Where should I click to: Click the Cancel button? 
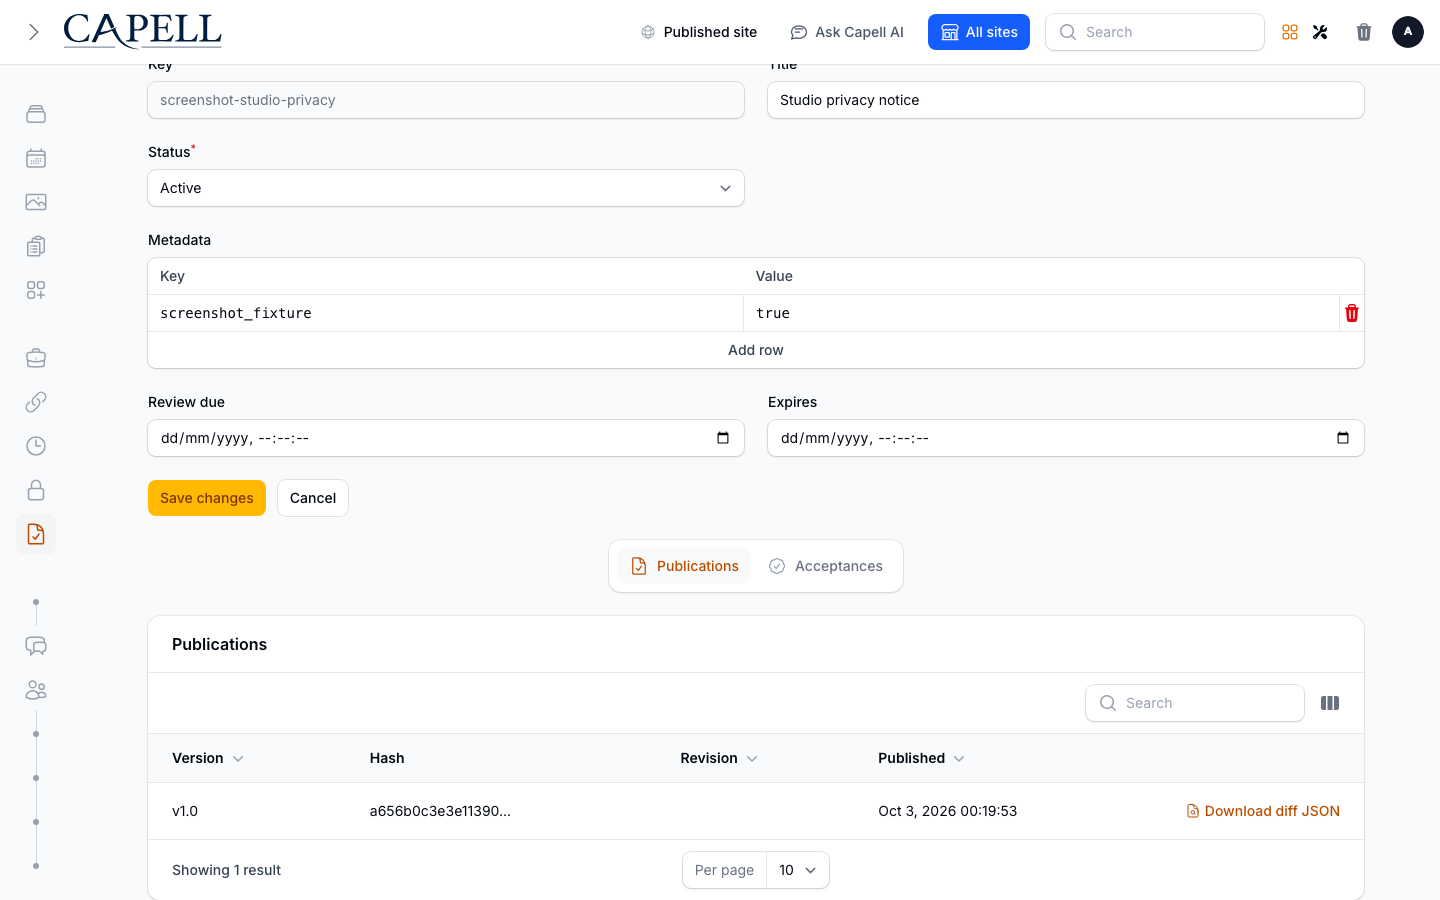313,498
